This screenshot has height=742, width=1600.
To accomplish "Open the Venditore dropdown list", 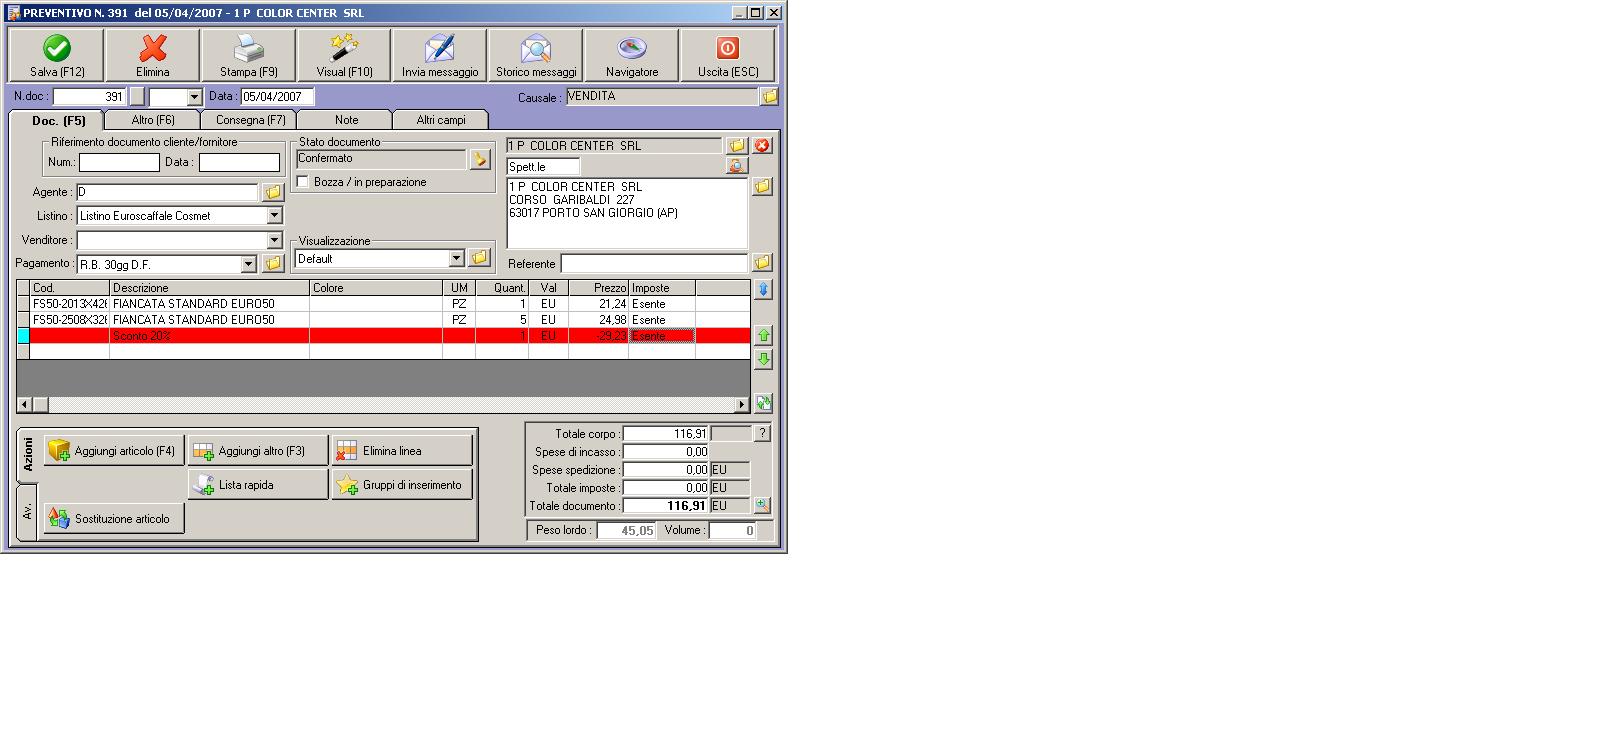I will pos(274,240).
